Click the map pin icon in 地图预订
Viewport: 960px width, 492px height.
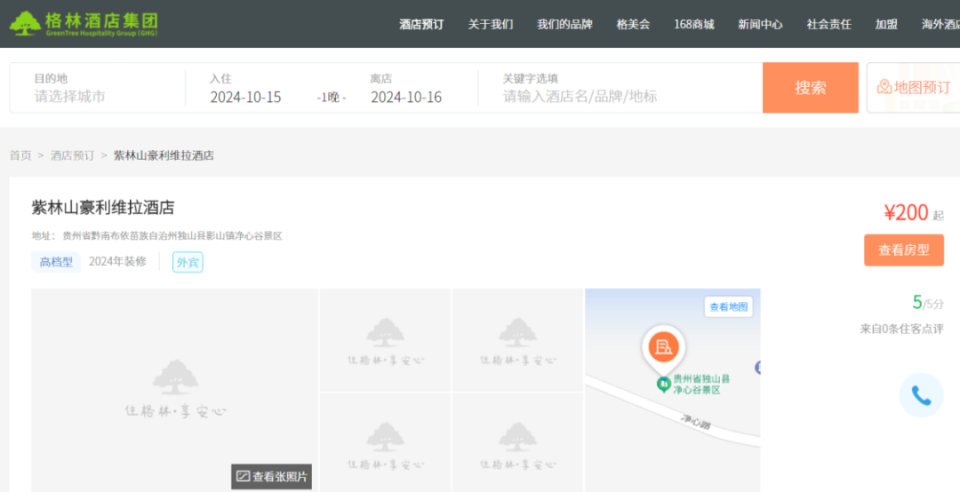pyautogui.click(x=884, y=87)
